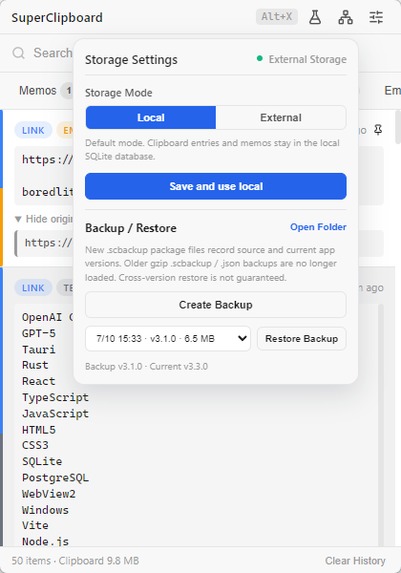Click the 'TypeScript' line in entry
The width and height of the screenshot is (401, 573).
tap(55, 397)
